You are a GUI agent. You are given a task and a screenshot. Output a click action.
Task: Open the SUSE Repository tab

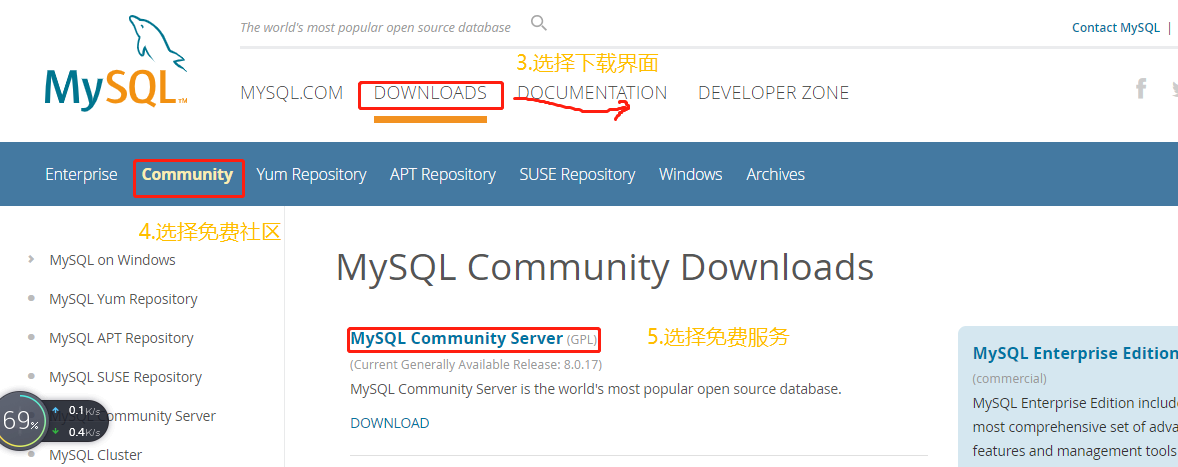[577, 174]
